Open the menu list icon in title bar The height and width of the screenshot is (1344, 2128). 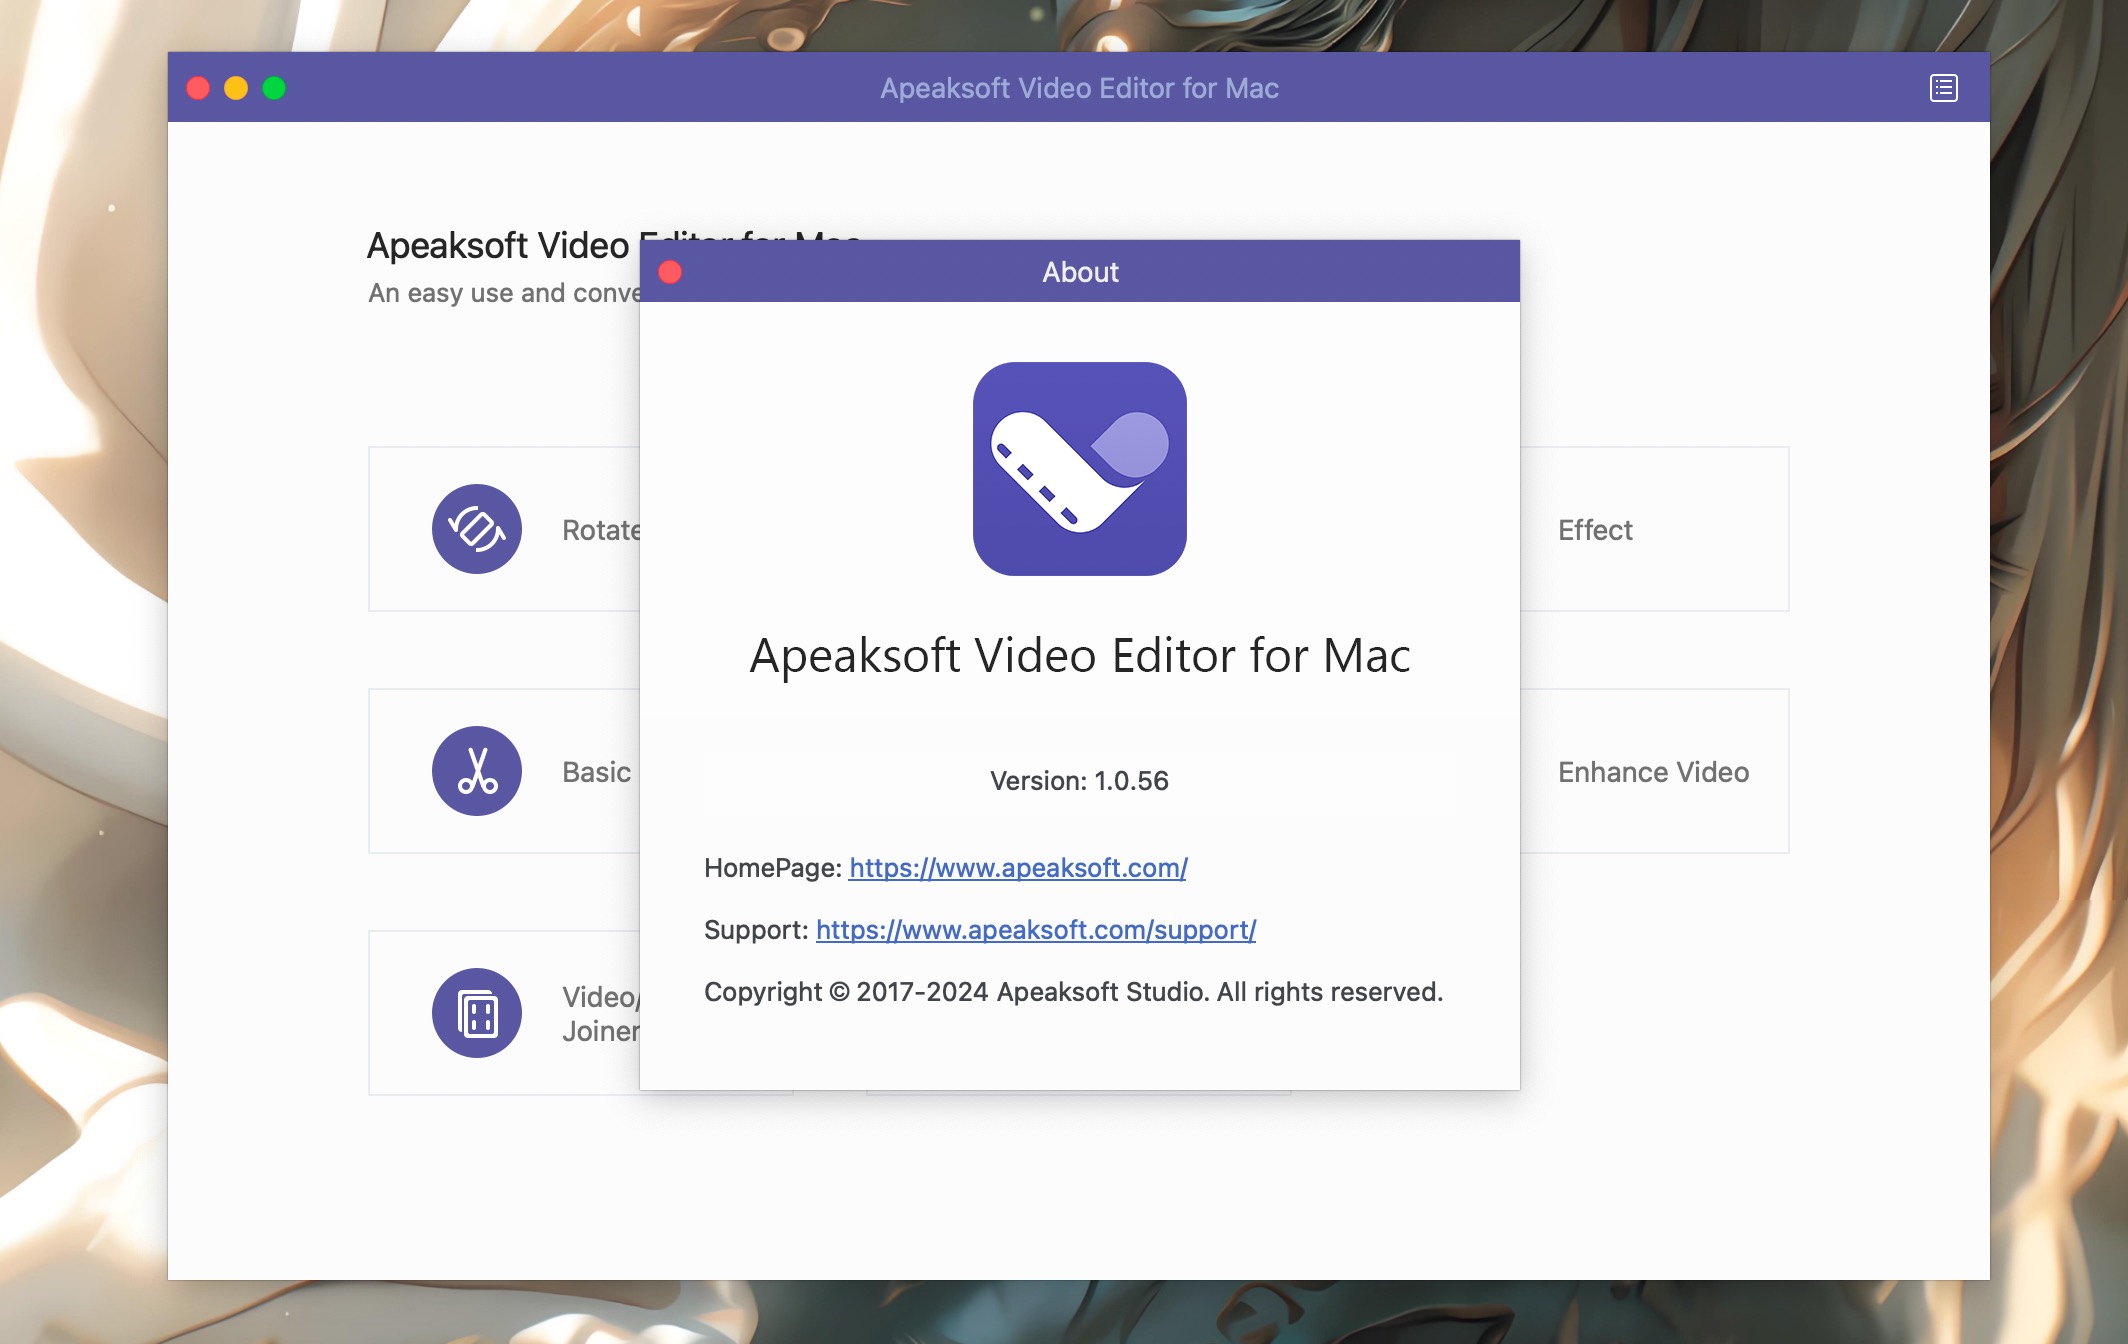coord(1943,88)
